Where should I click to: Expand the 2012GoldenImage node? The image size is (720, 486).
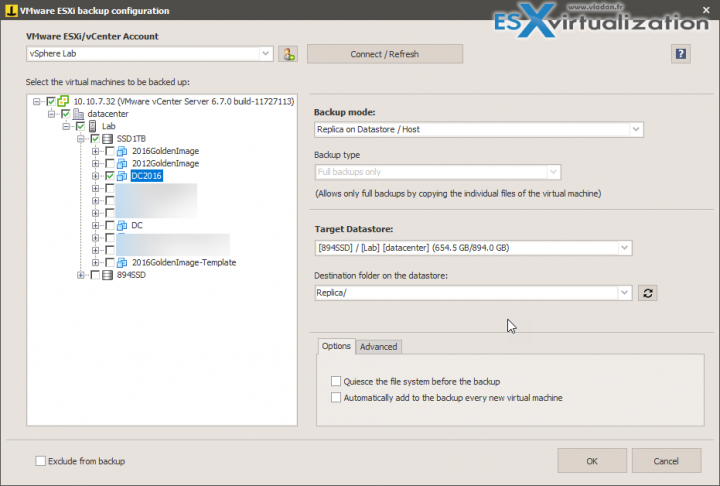click(x=95, y=163)
